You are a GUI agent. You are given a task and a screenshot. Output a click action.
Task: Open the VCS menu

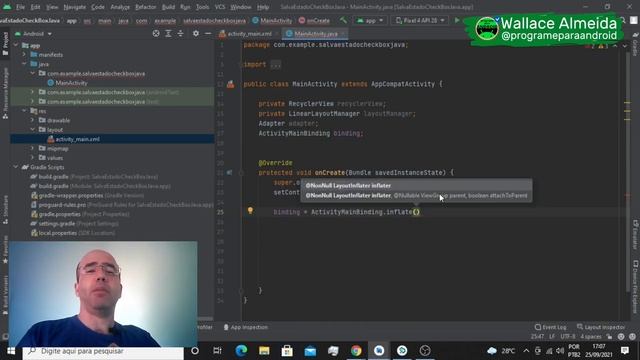[x=220, y=7]
